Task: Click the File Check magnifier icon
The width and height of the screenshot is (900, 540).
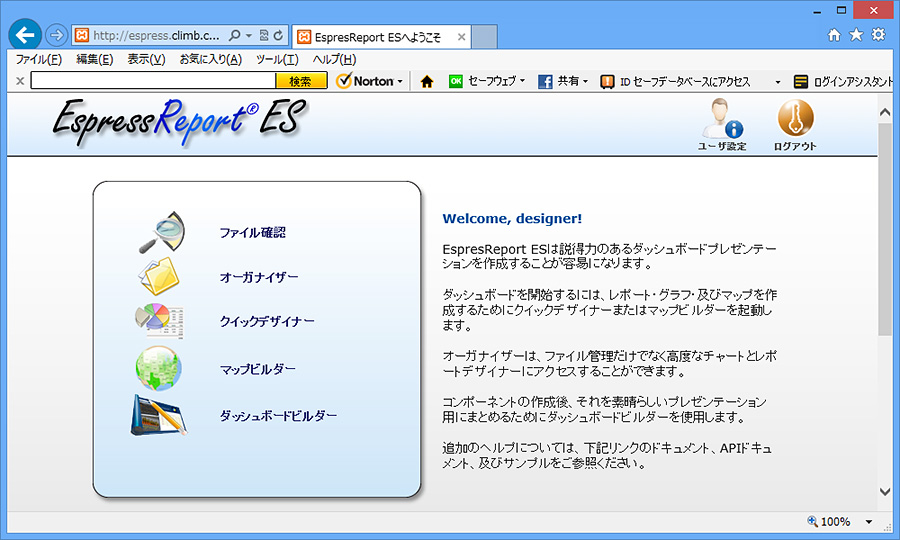Action: click(162, 232)
